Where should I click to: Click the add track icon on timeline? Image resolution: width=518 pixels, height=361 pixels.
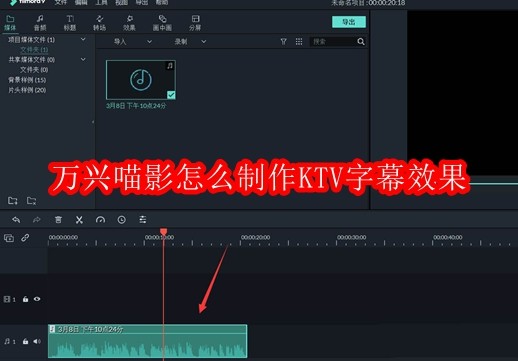[x=9, y=238]
